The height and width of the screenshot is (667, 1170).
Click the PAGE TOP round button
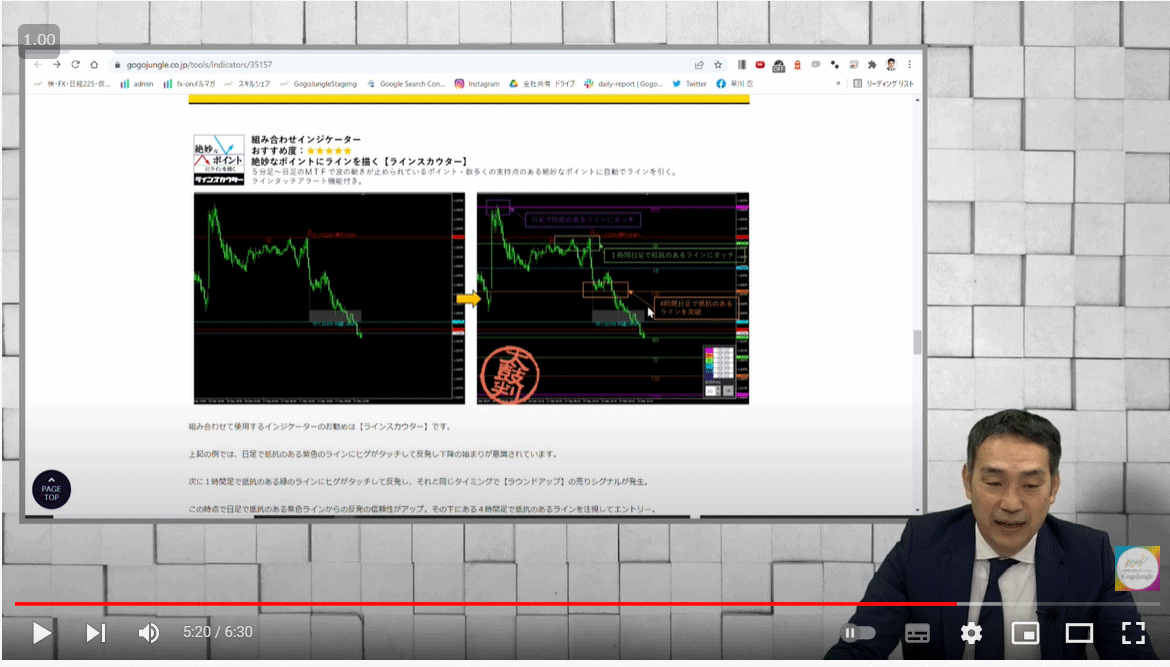[51, 490]
